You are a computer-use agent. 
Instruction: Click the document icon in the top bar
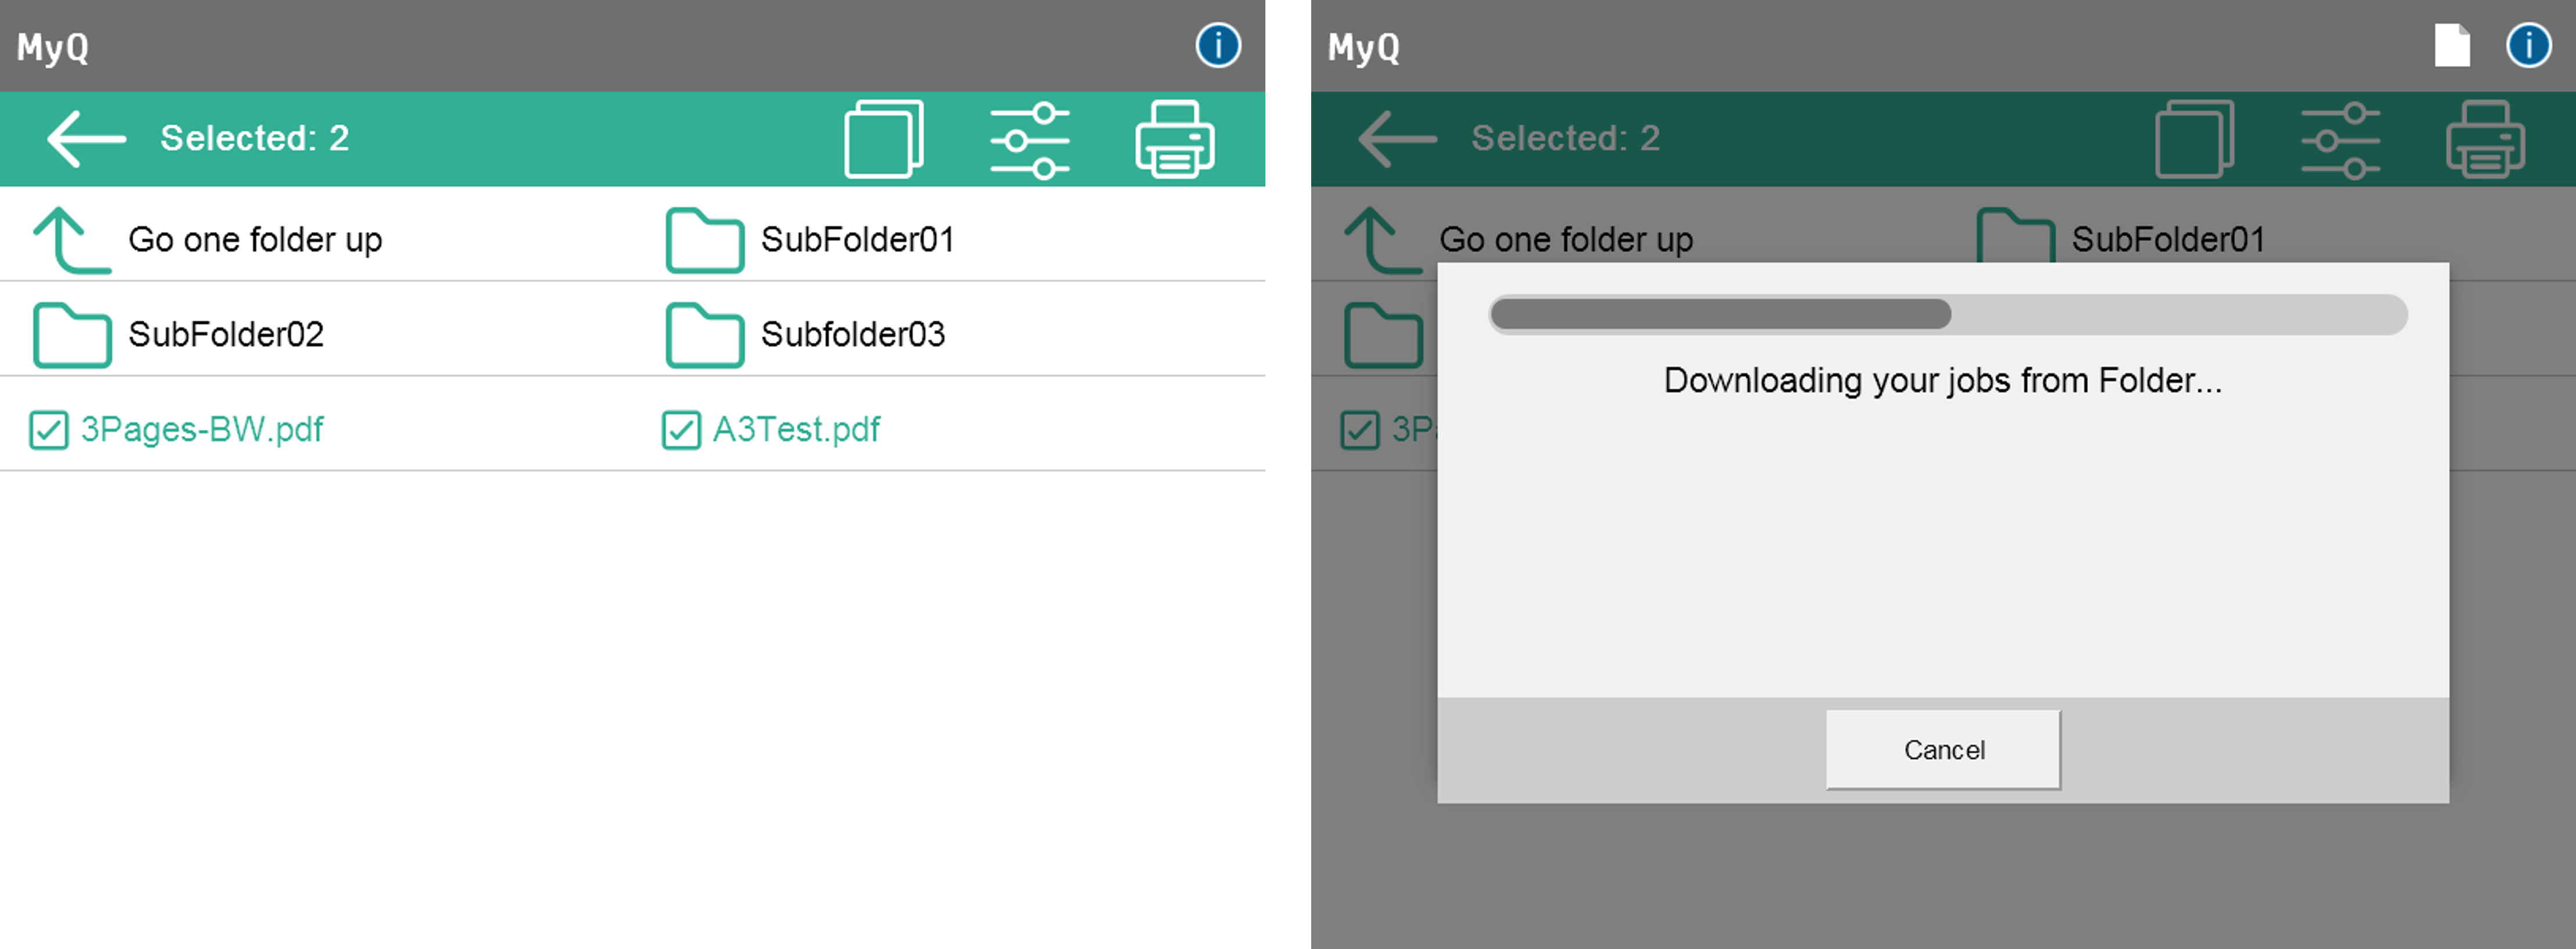[2452, 45]
